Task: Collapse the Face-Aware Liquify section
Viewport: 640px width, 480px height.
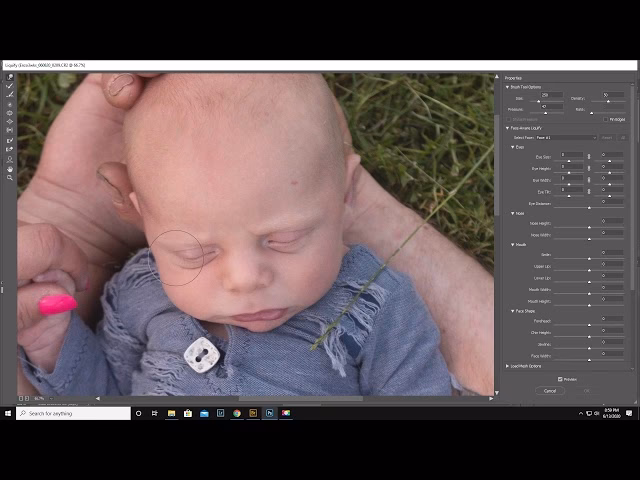Action: point(507,128)
